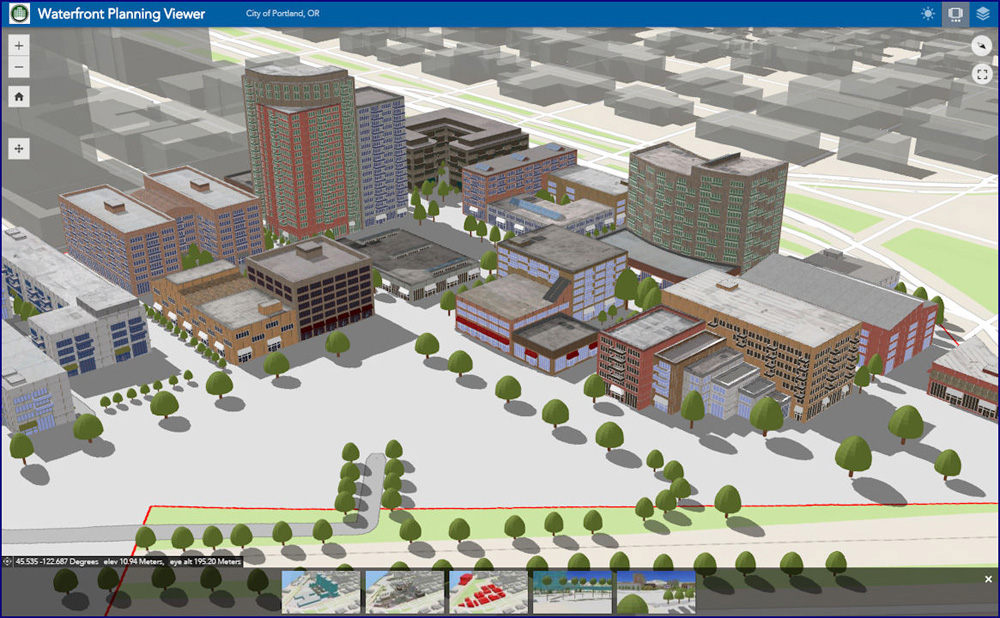Zoom out with the minus button
1000x618 pixels.
(18, 67)
